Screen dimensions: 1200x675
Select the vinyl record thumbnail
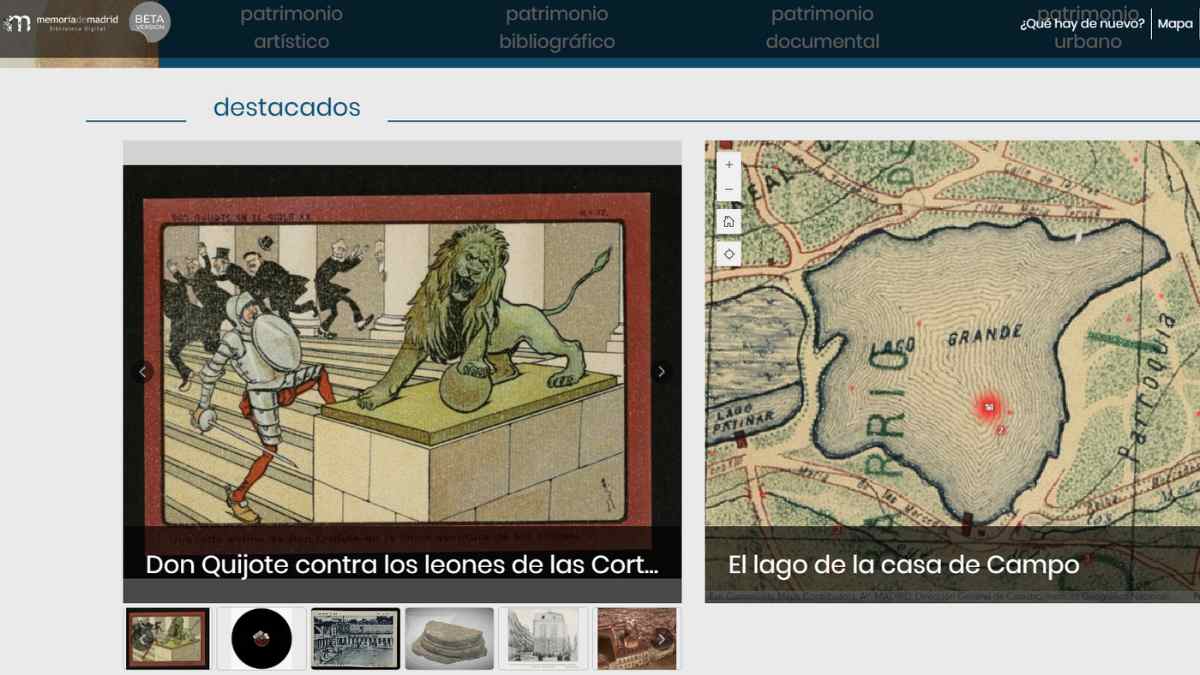261,638
